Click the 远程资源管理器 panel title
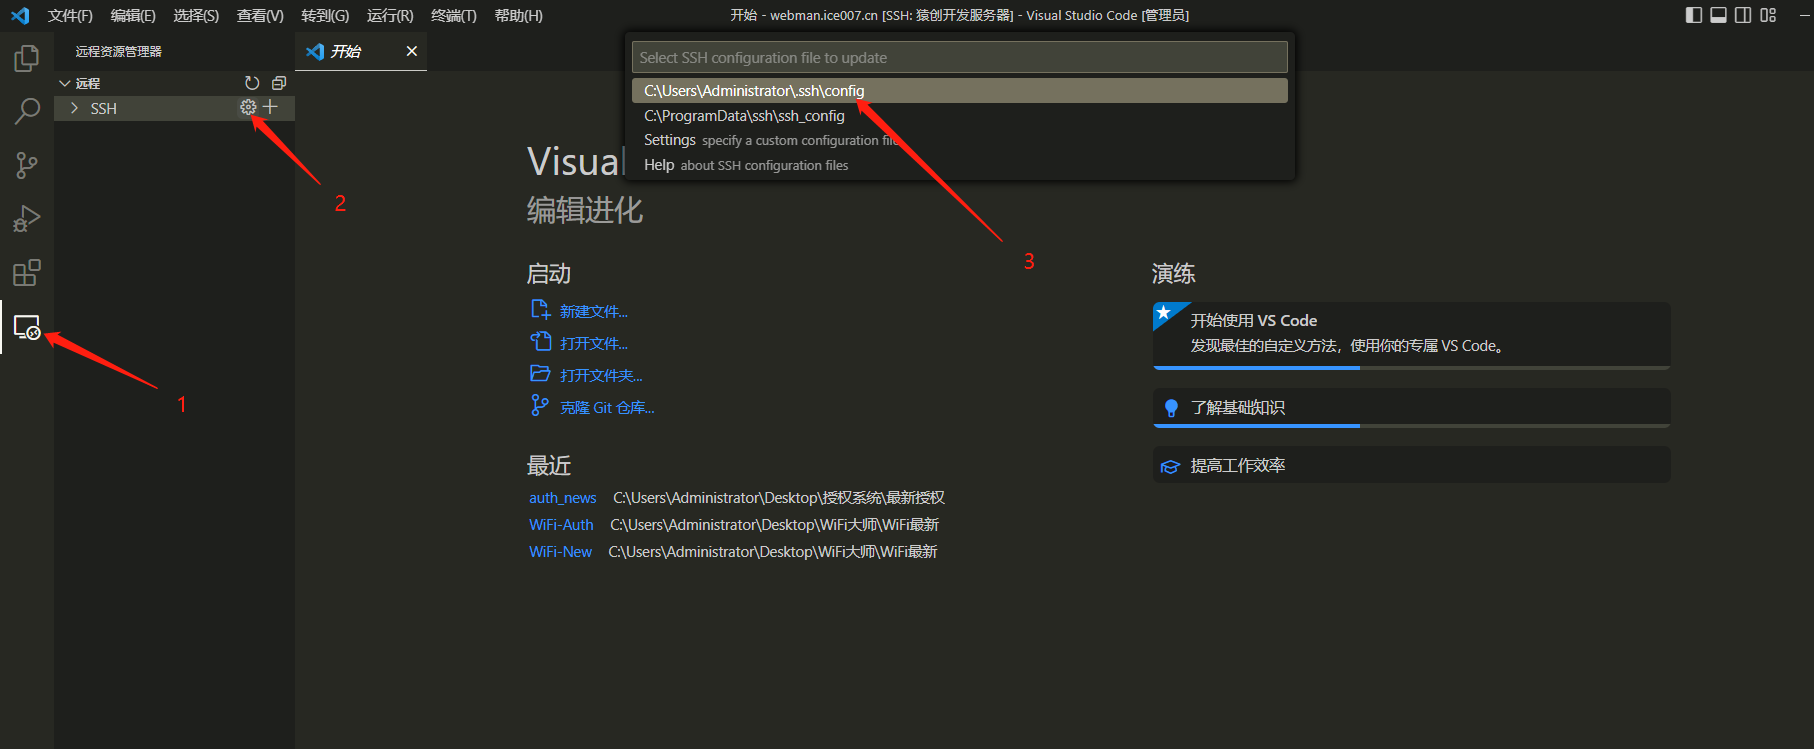1814x749 pixels. pos(118,51)
